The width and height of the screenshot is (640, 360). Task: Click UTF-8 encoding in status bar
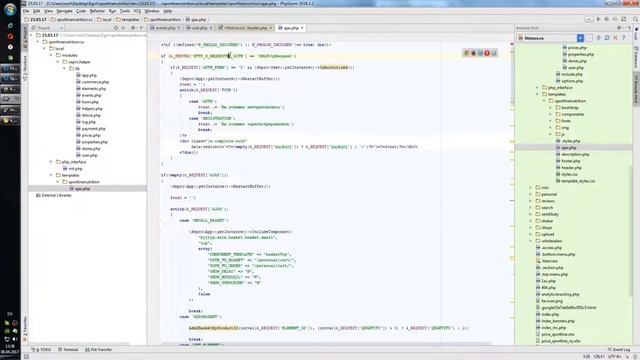[615, 357]
